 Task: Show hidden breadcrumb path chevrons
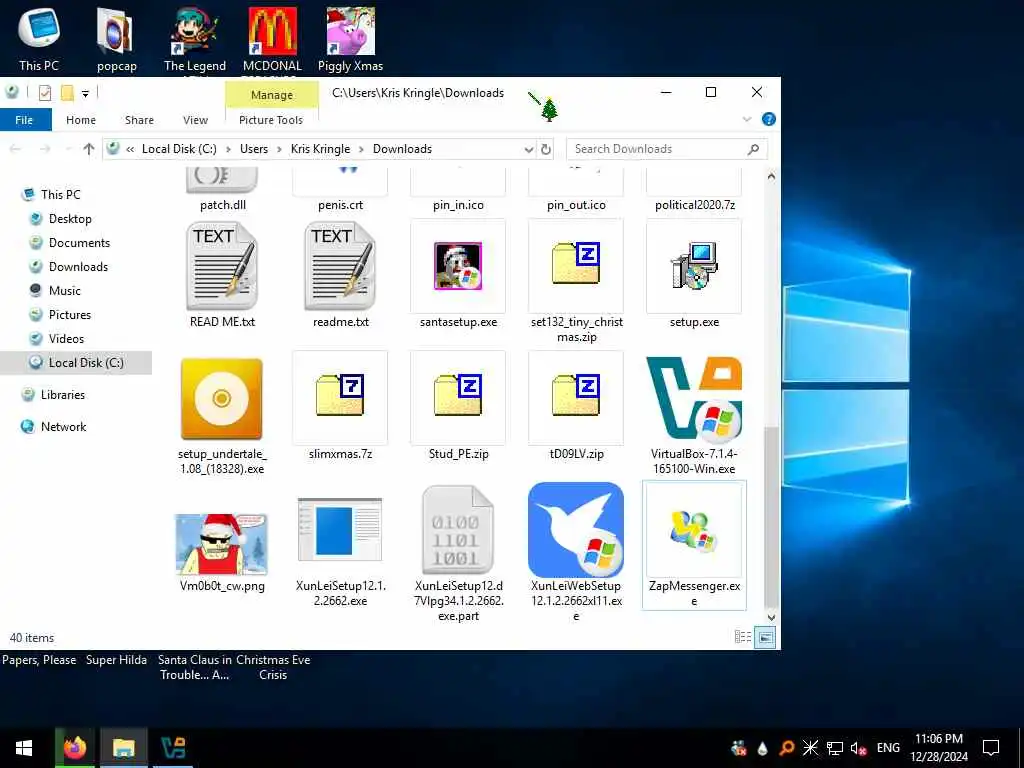pos(130,149)
